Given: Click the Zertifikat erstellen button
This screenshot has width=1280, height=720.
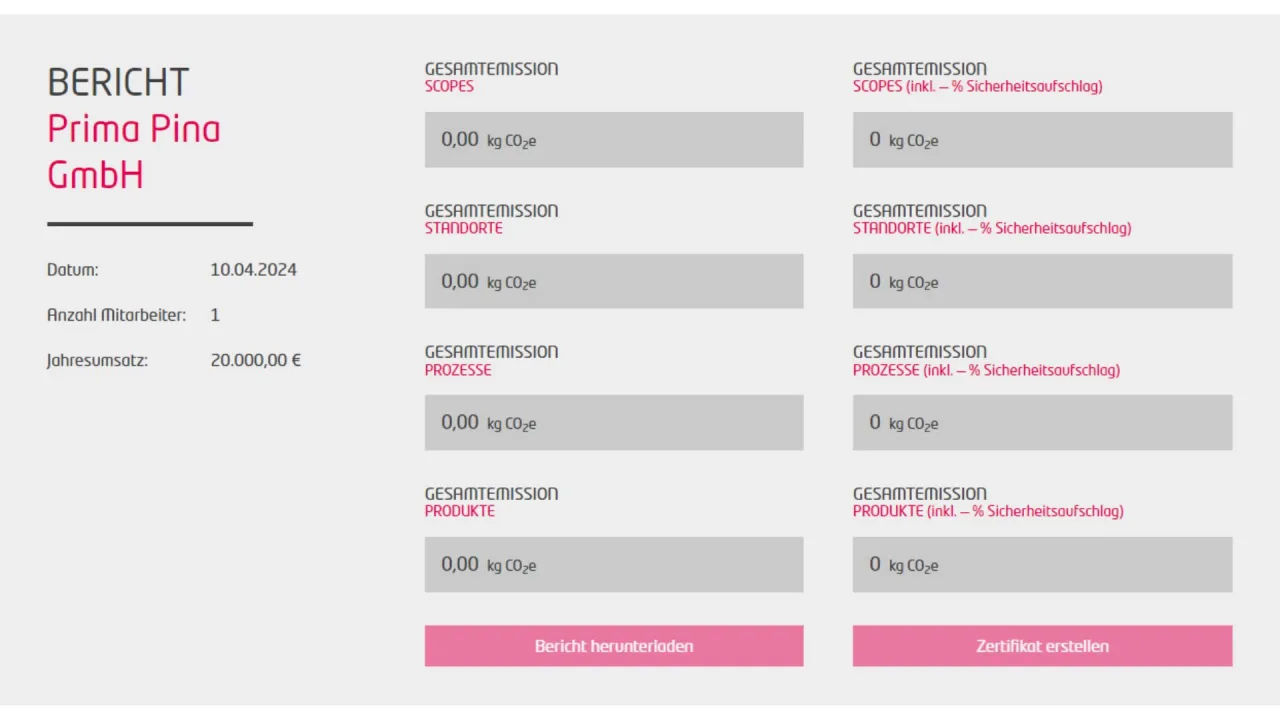Looking at the screenshot, I should point(1042,646).
